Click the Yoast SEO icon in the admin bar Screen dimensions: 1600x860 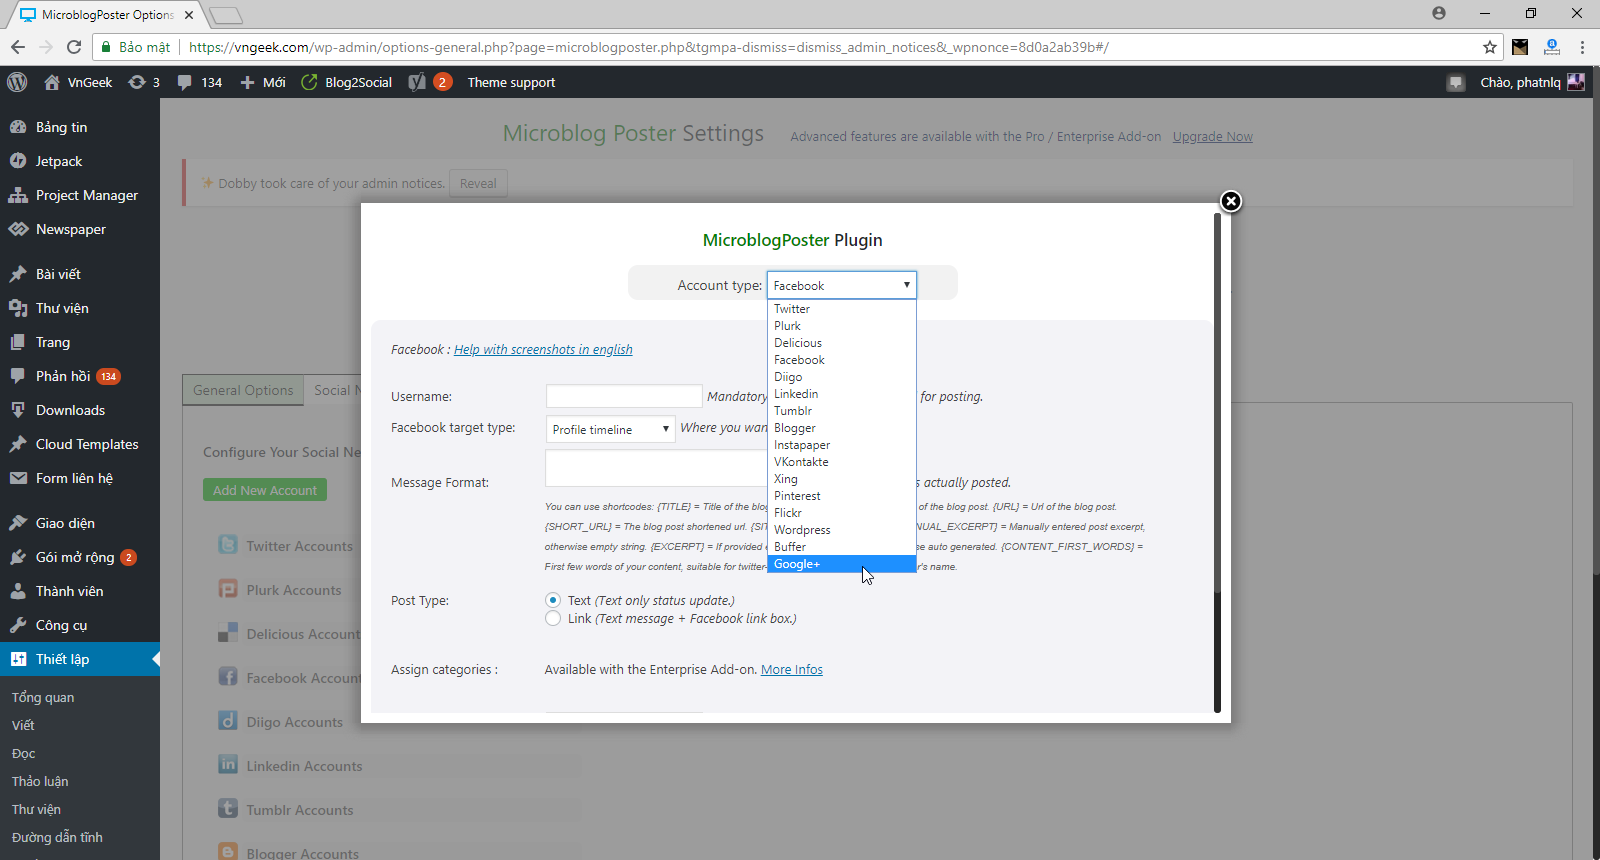tap(417, 82)
